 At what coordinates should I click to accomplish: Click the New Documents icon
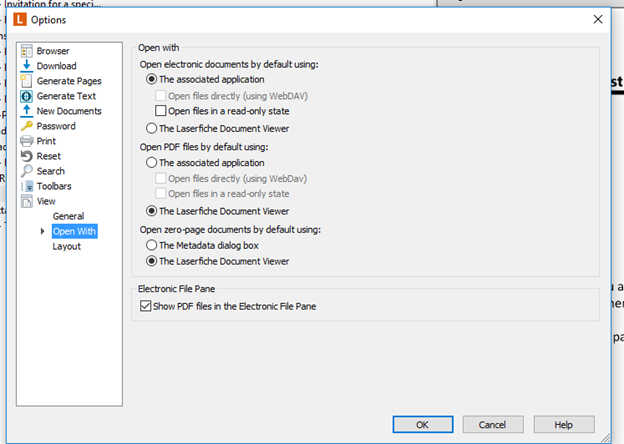point(26,111)
